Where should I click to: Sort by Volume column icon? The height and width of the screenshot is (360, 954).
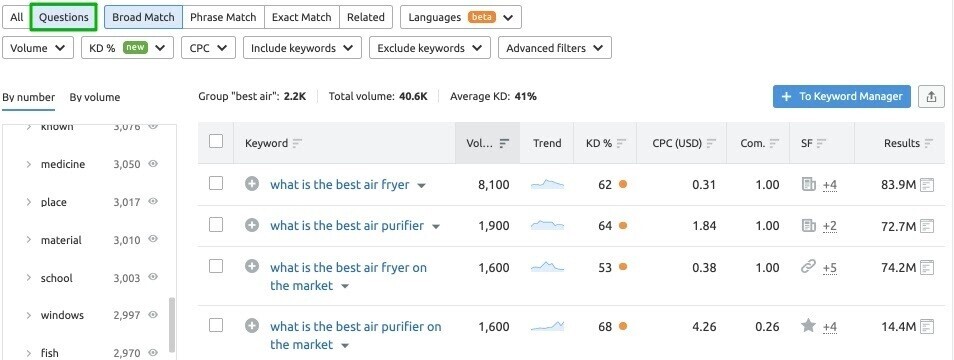(x=504, y=144)
